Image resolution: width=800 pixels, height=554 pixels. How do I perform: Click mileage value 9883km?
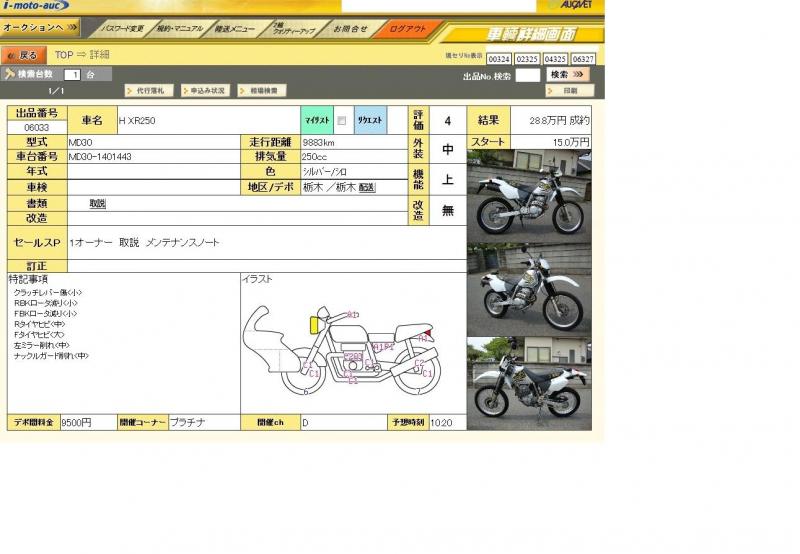point(318,142)
